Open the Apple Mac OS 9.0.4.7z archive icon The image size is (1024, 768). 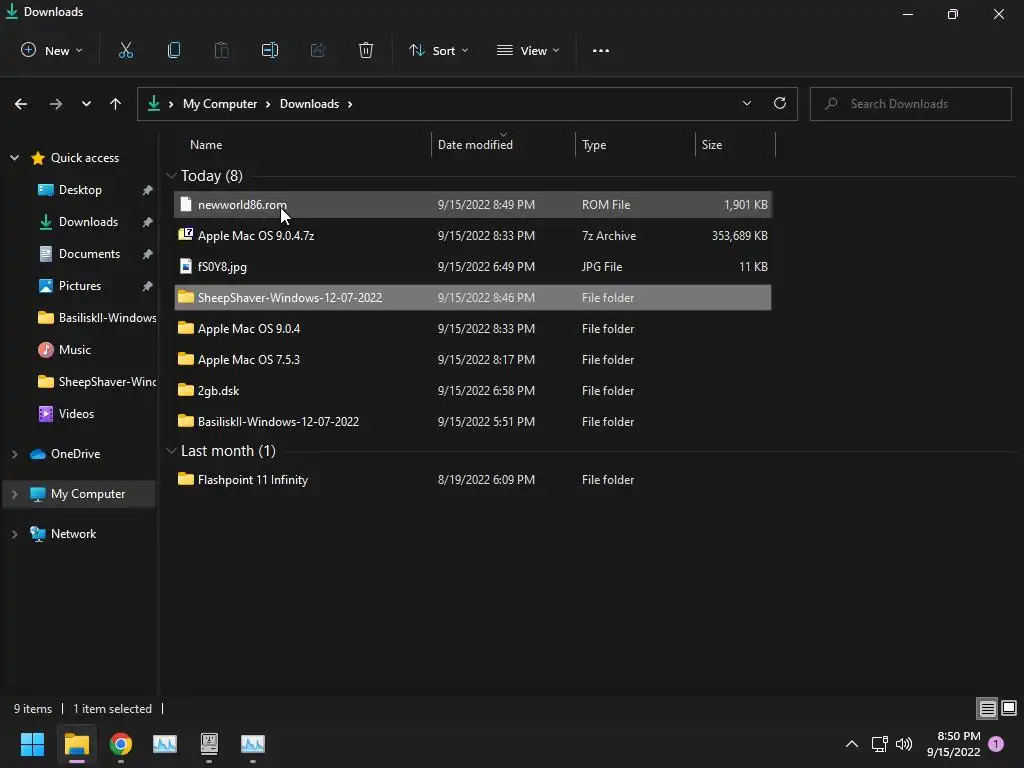tap(185, 234)
